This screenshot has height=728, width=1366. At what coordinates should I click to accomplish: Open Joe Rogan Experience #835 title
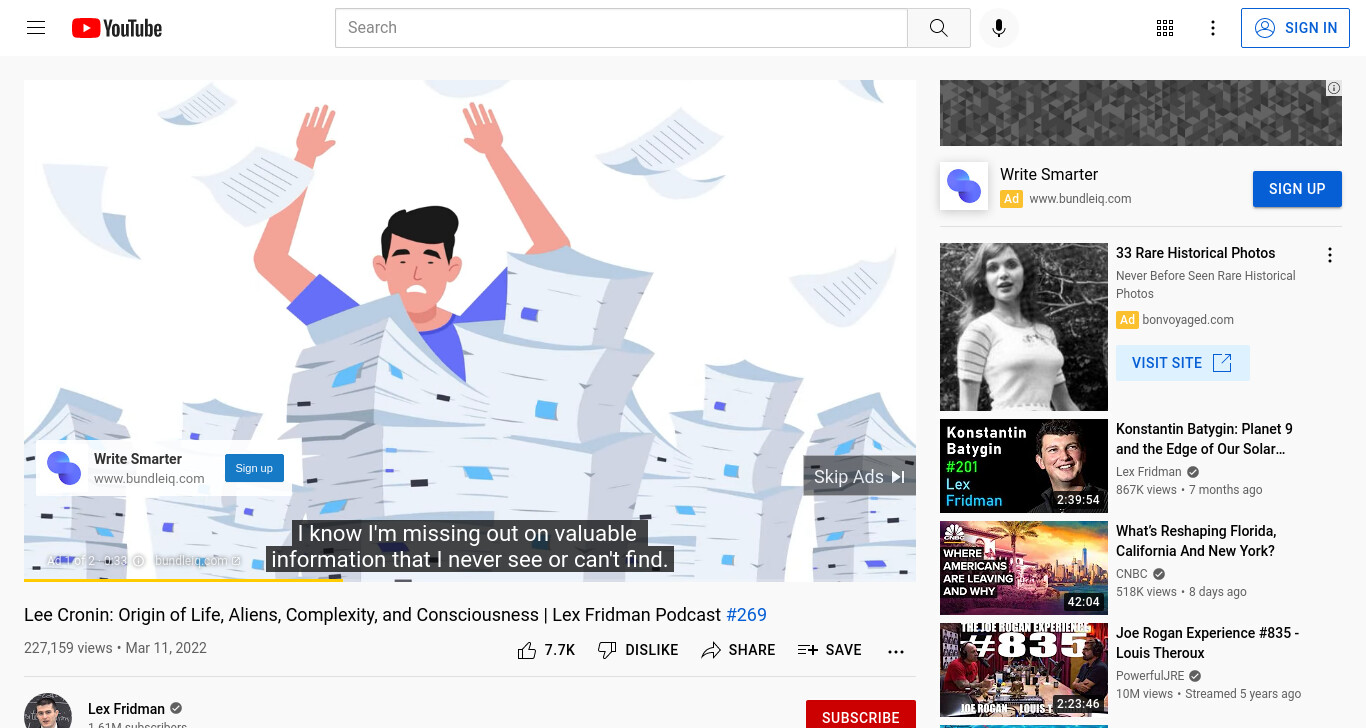pyautogui.click(x=1207, y=643)
